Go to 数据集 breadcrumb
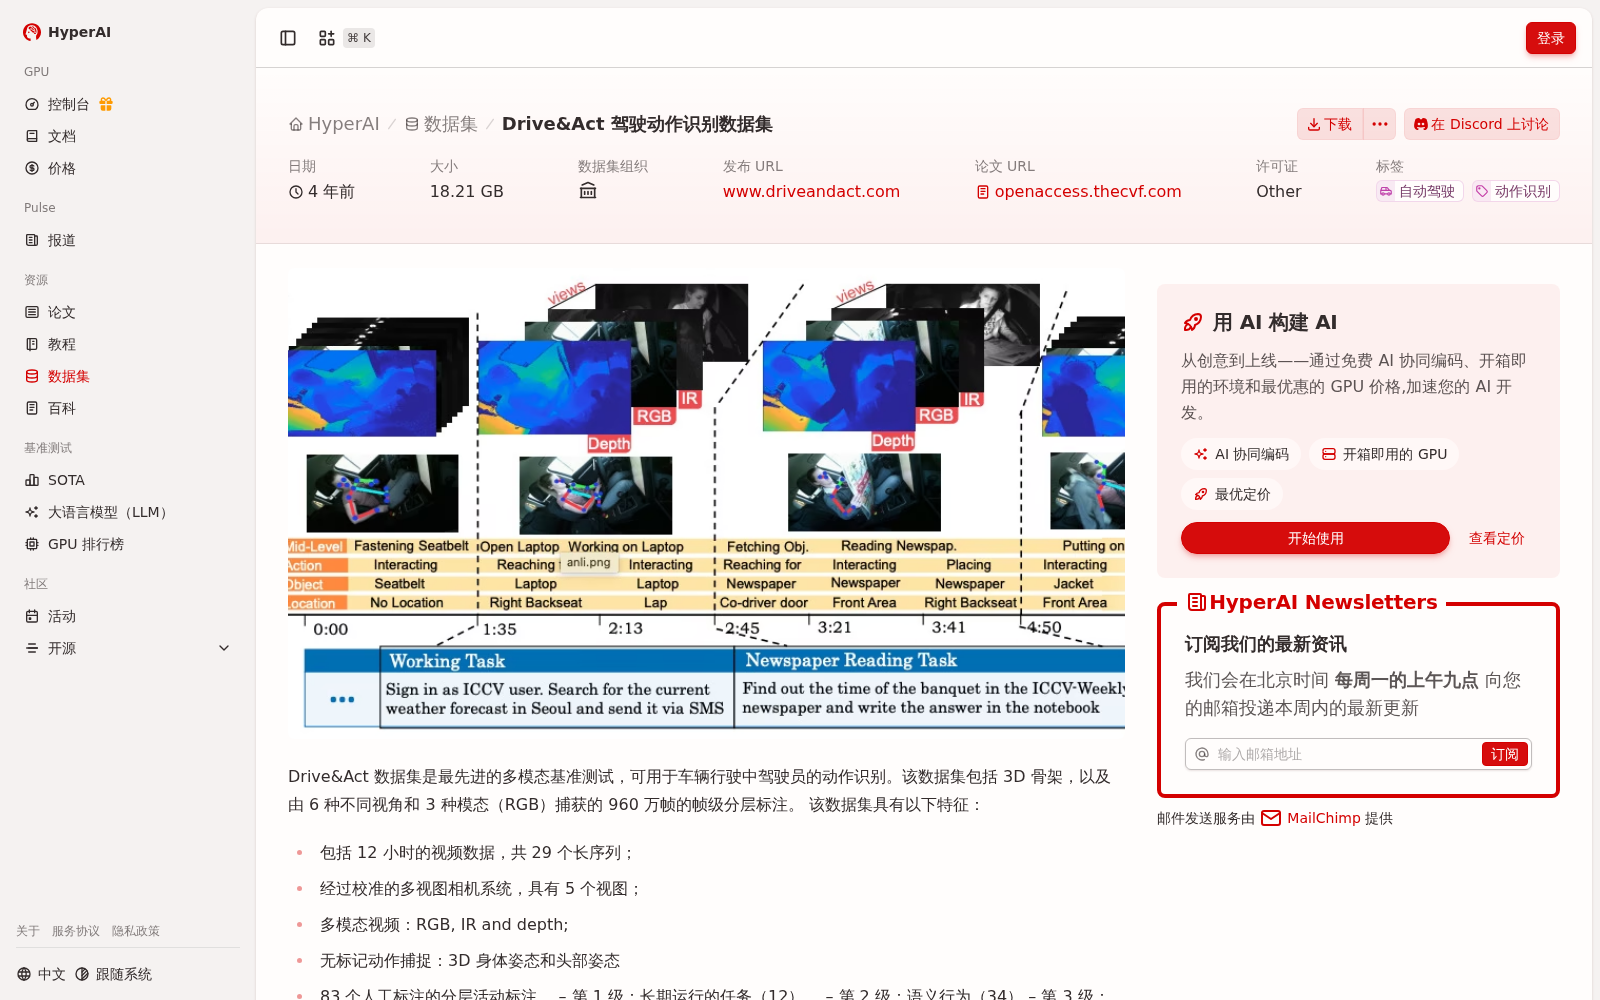Viewport: 1600px width, 1000px height. point(441,124)
